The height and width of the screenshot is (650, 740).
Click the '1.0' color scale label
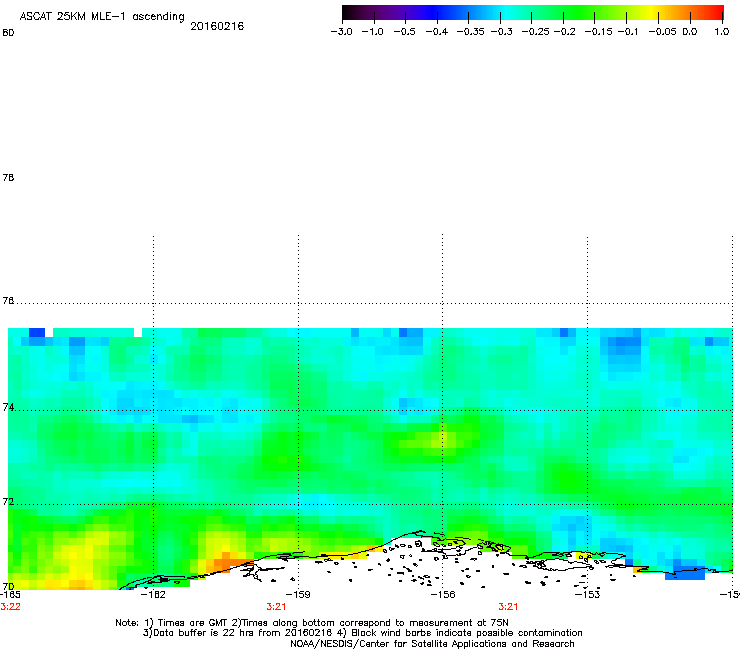click(x=722, y=32)
